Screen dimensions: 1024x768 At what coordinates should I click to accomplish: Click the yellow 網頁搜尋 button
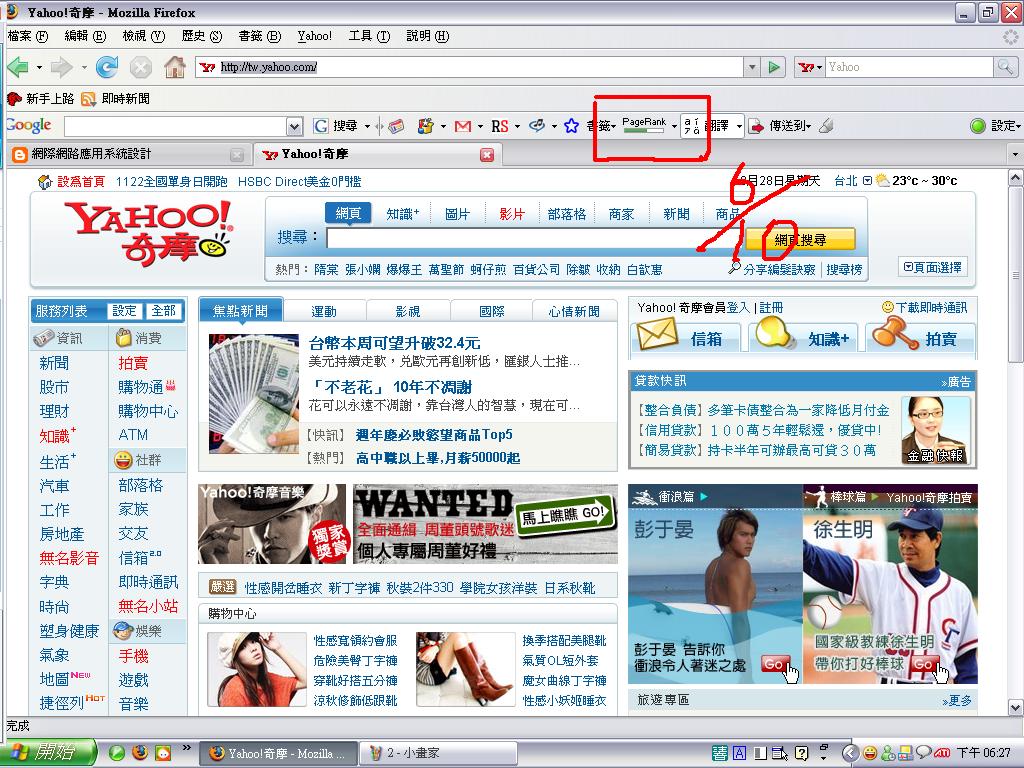click(x=800, y=240)
